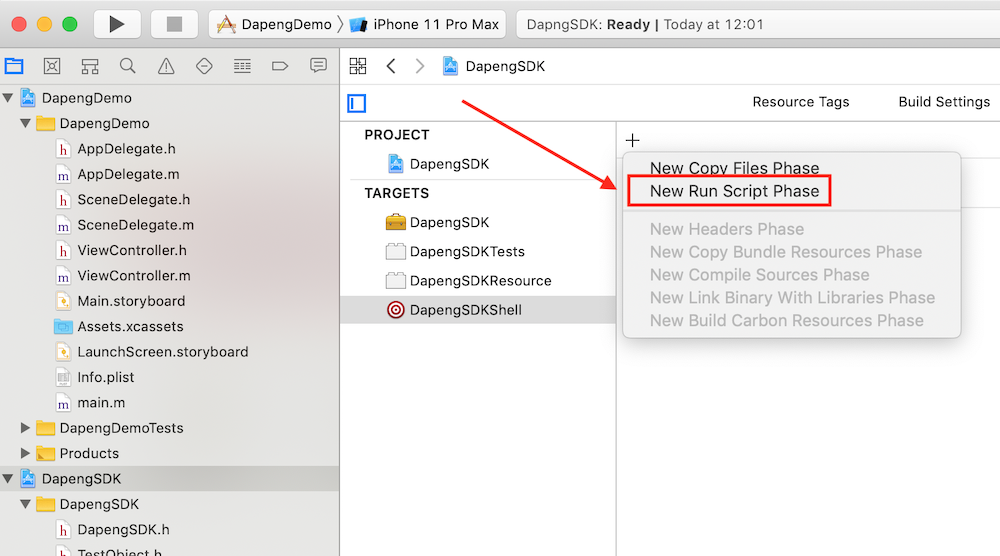Select DapengSDK folder under DapengSDK project
The width and height of the screenshot is (1000, 556).
click(x=169, y=504)
